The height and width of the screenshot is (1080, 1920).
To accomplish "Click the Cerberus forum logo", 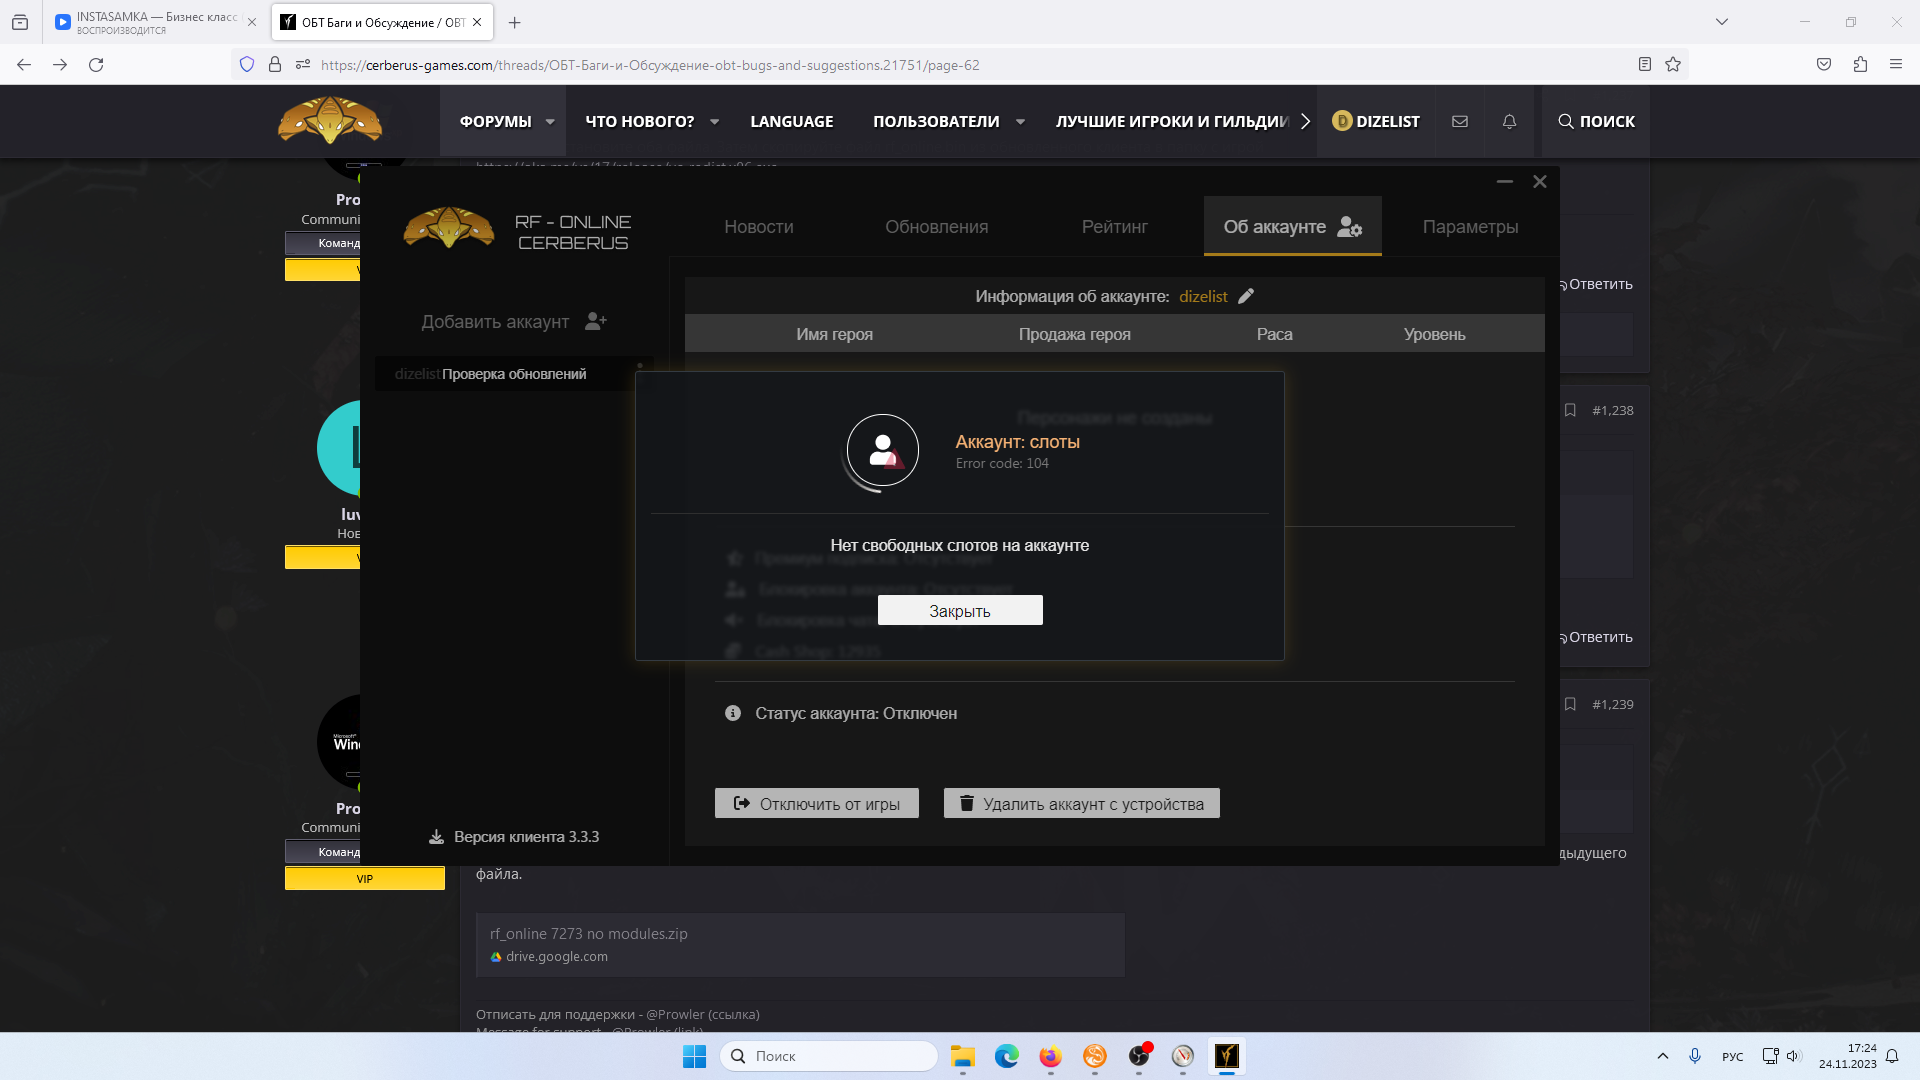I will (330, 121).
